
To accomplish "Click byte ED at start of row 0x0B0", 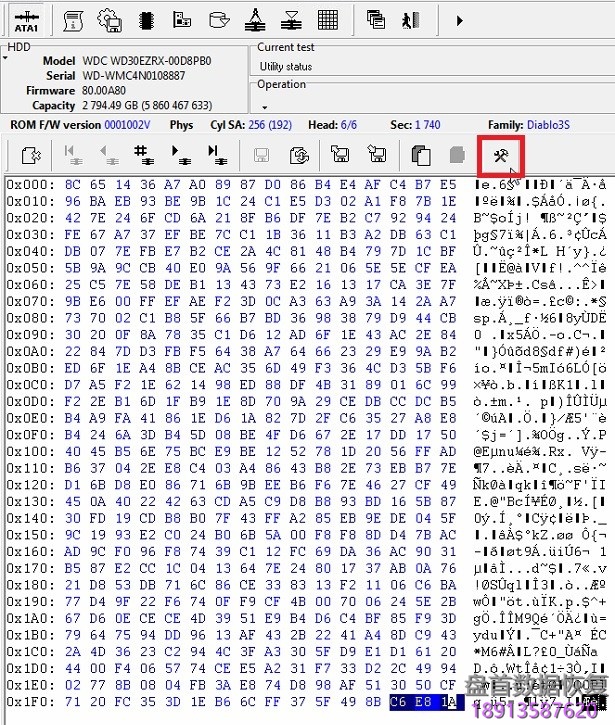I will pyautogui.click(x=73, y=369).
